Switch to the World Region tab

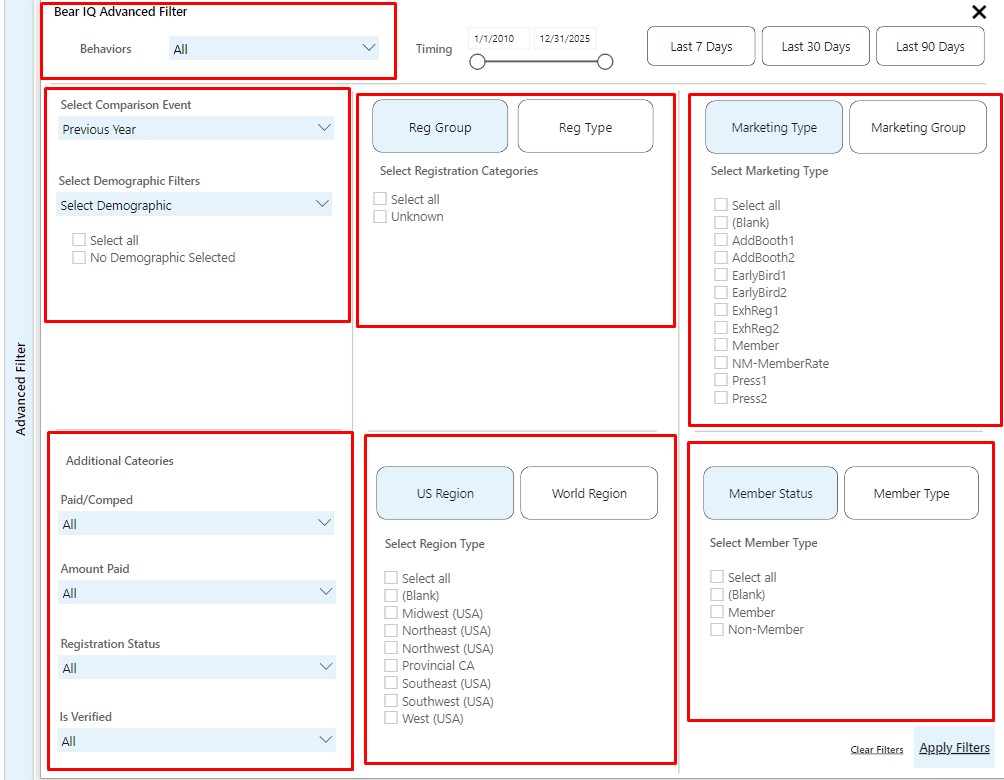coord(589,492)
